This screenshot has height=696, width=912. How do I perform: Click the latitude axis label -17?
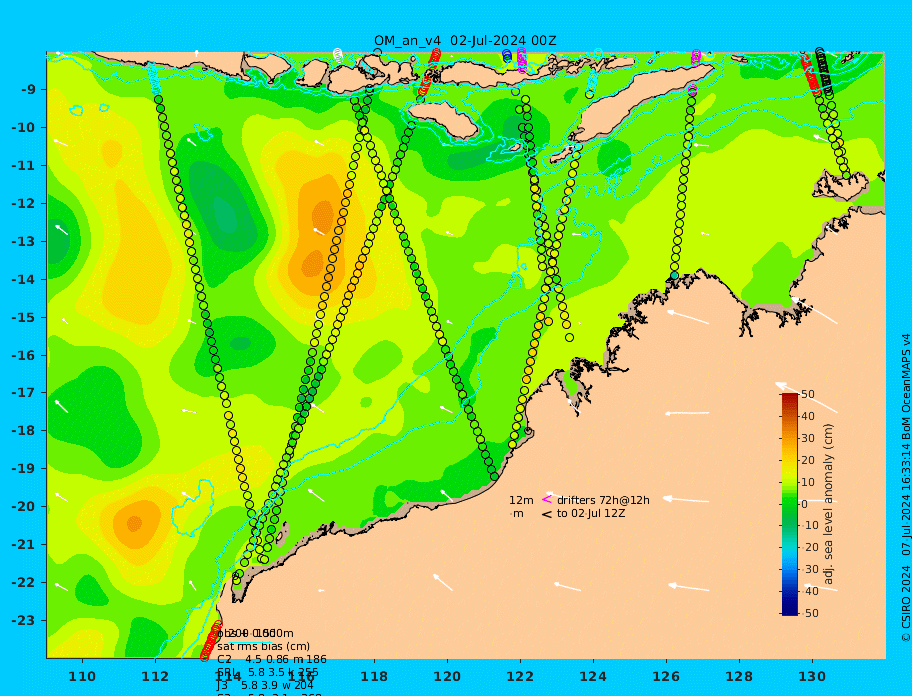(x=24, y=392)
